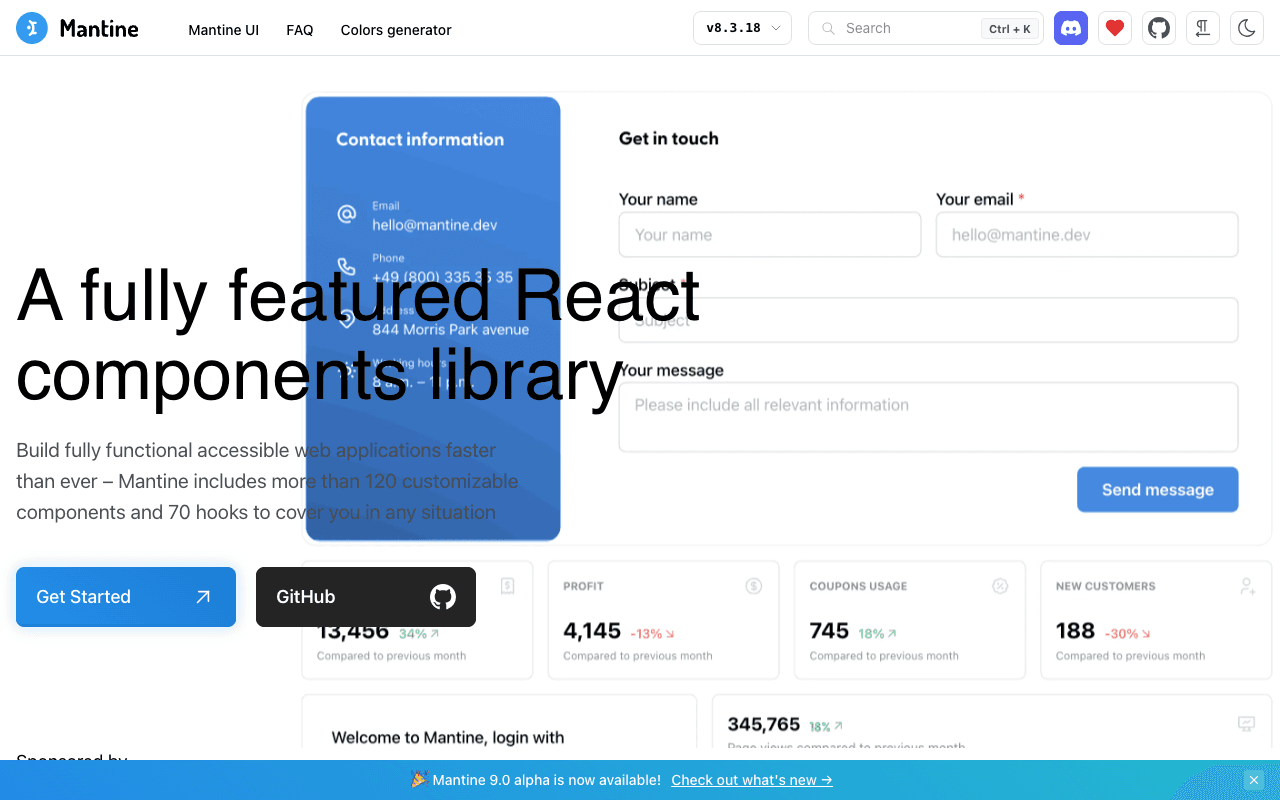The image size is (1280, 800).
Task: Click the -30% new customers change indicator
Action: pyautogui.click(x=1128, y=633)
